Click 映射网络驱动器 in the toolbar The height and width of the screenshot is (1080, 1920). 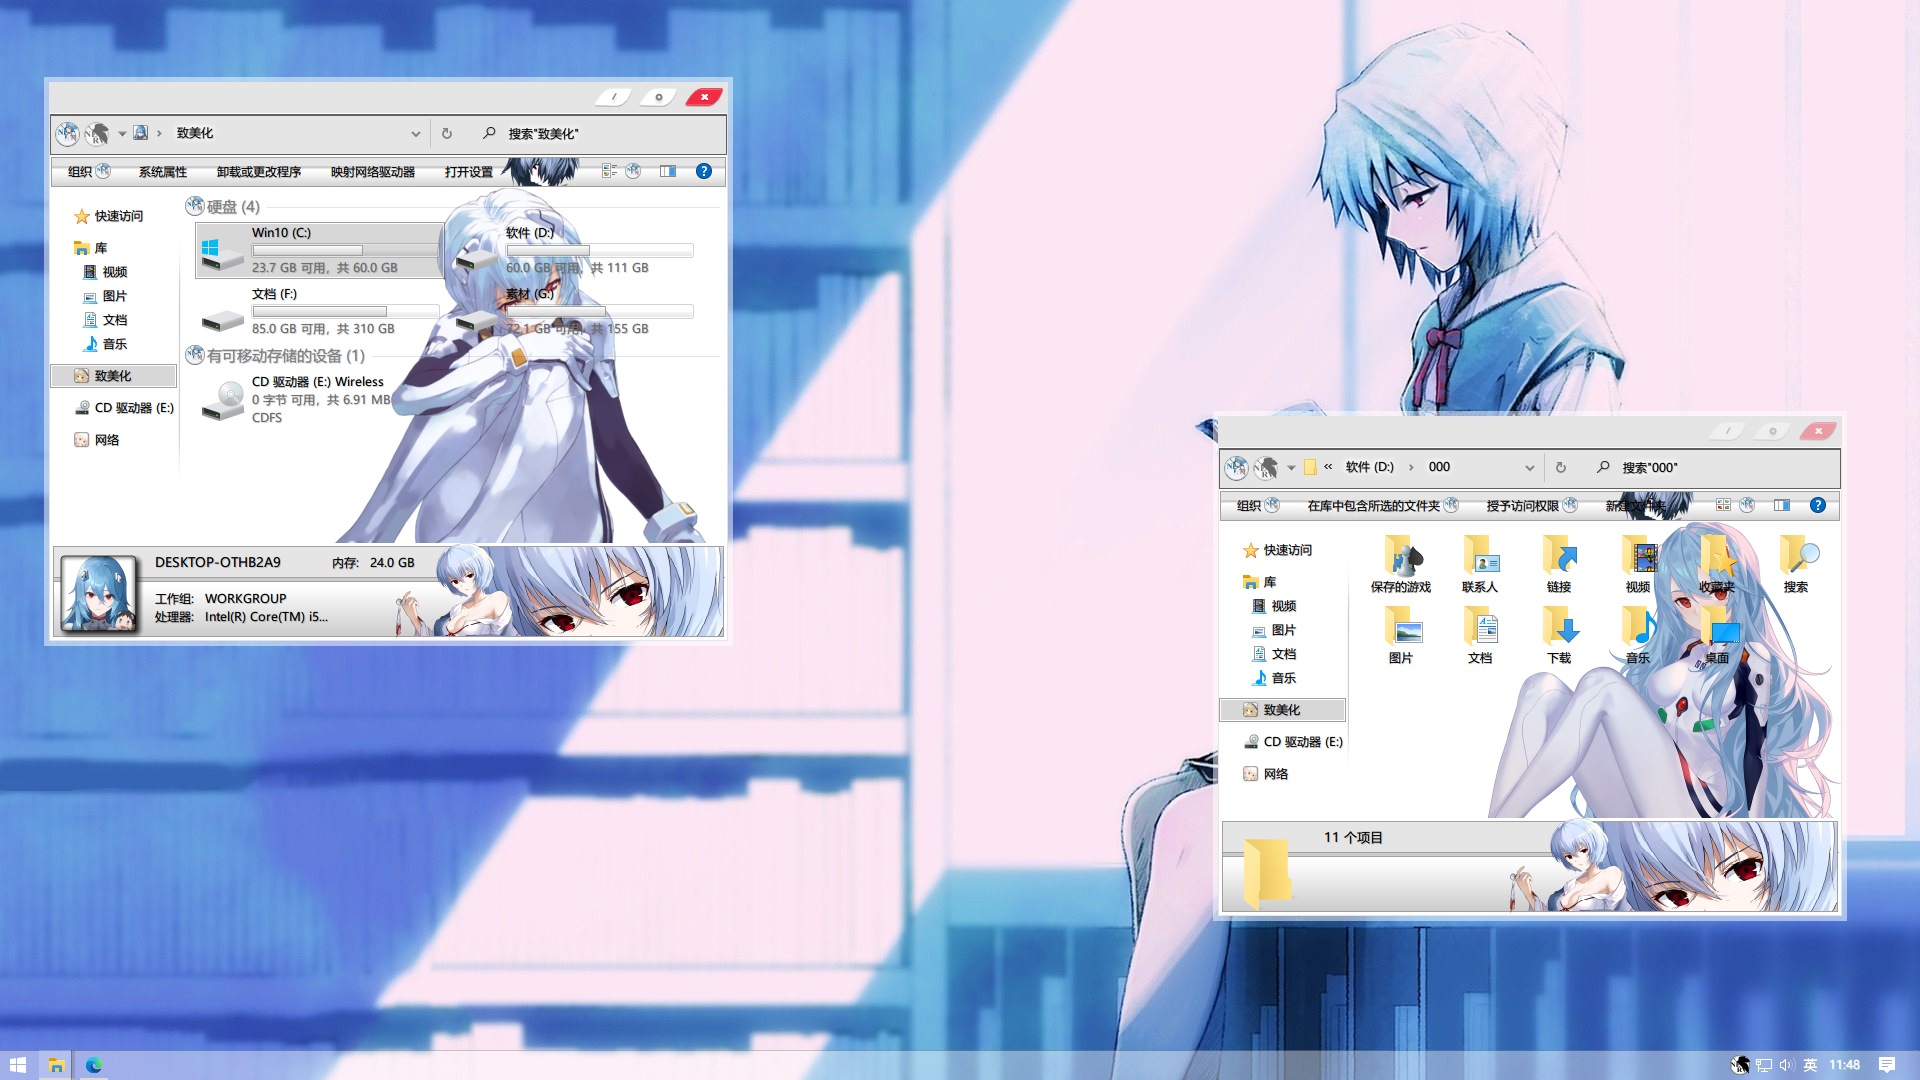373,172
